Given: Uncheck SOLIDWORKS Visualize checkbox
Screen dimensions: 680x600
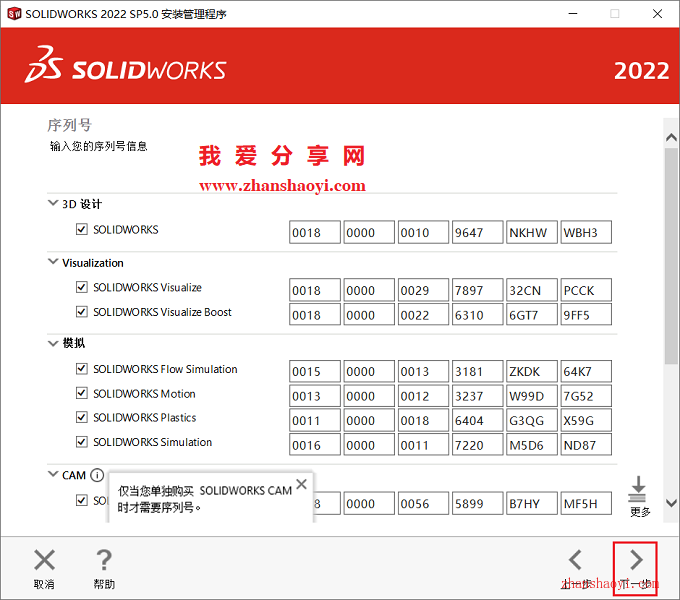Looking at the screenshot, I should click(x=82, y=287).
